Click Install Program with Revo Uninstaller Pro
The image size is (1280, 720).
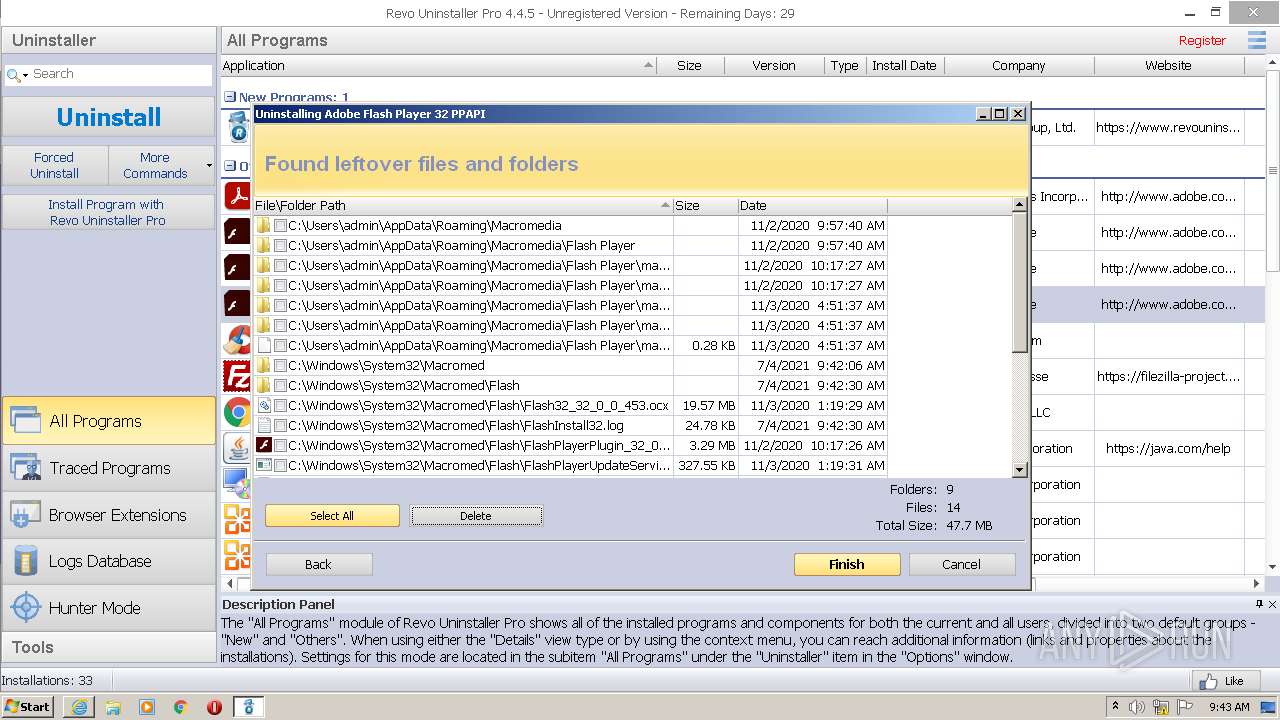108,212
